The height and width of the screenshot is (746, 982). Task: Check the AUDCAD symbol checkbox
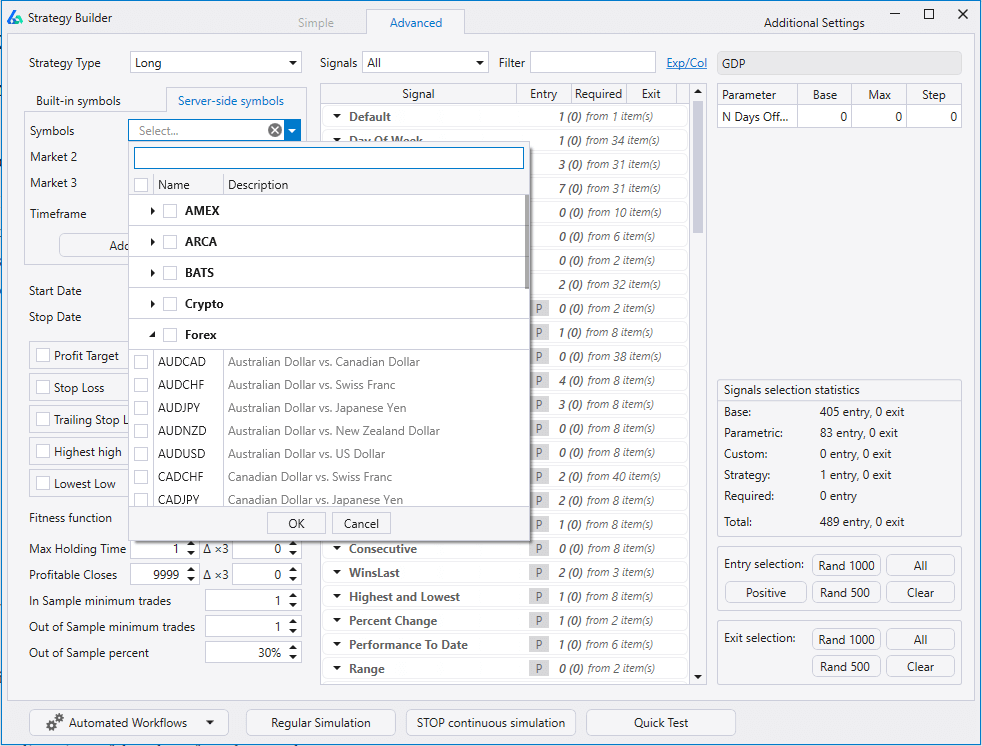[x=141, y=362]
